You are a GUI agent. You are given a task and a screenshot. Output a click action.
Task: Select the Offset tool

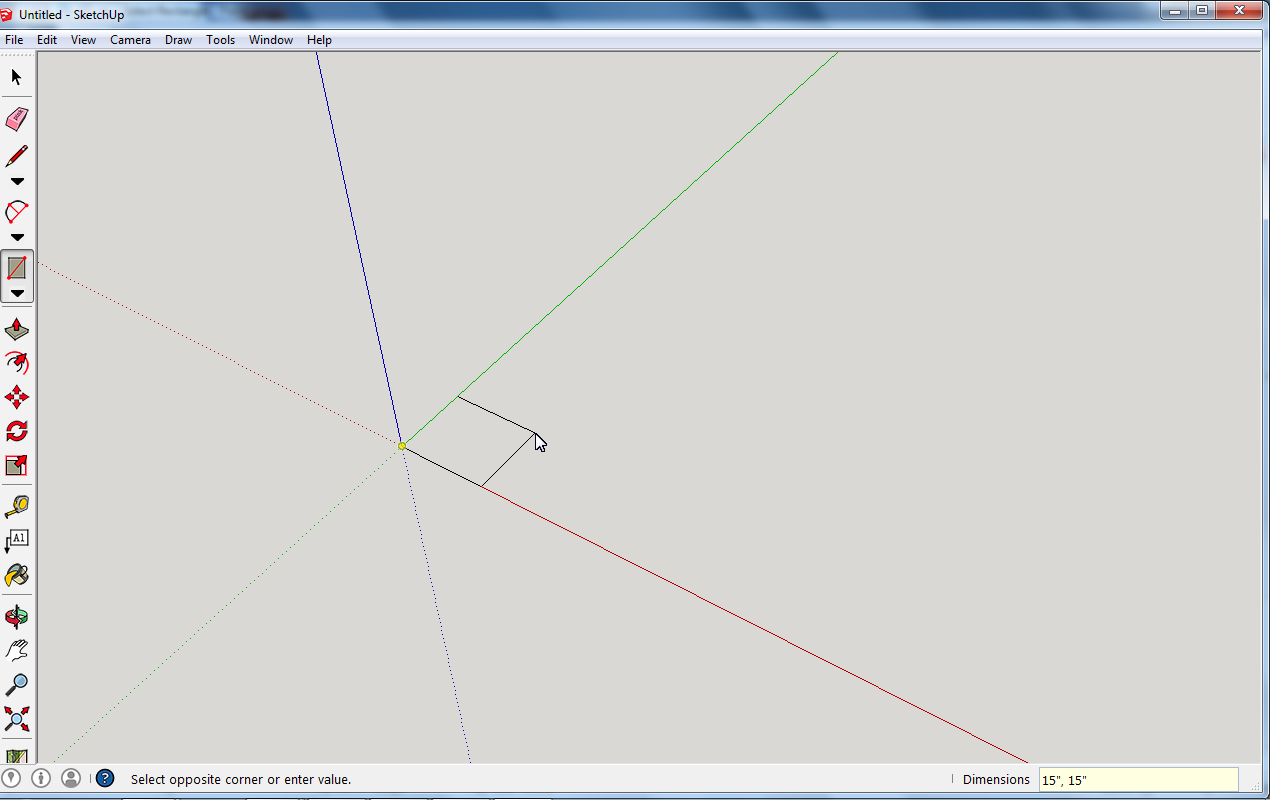click(x=17, y=363)
